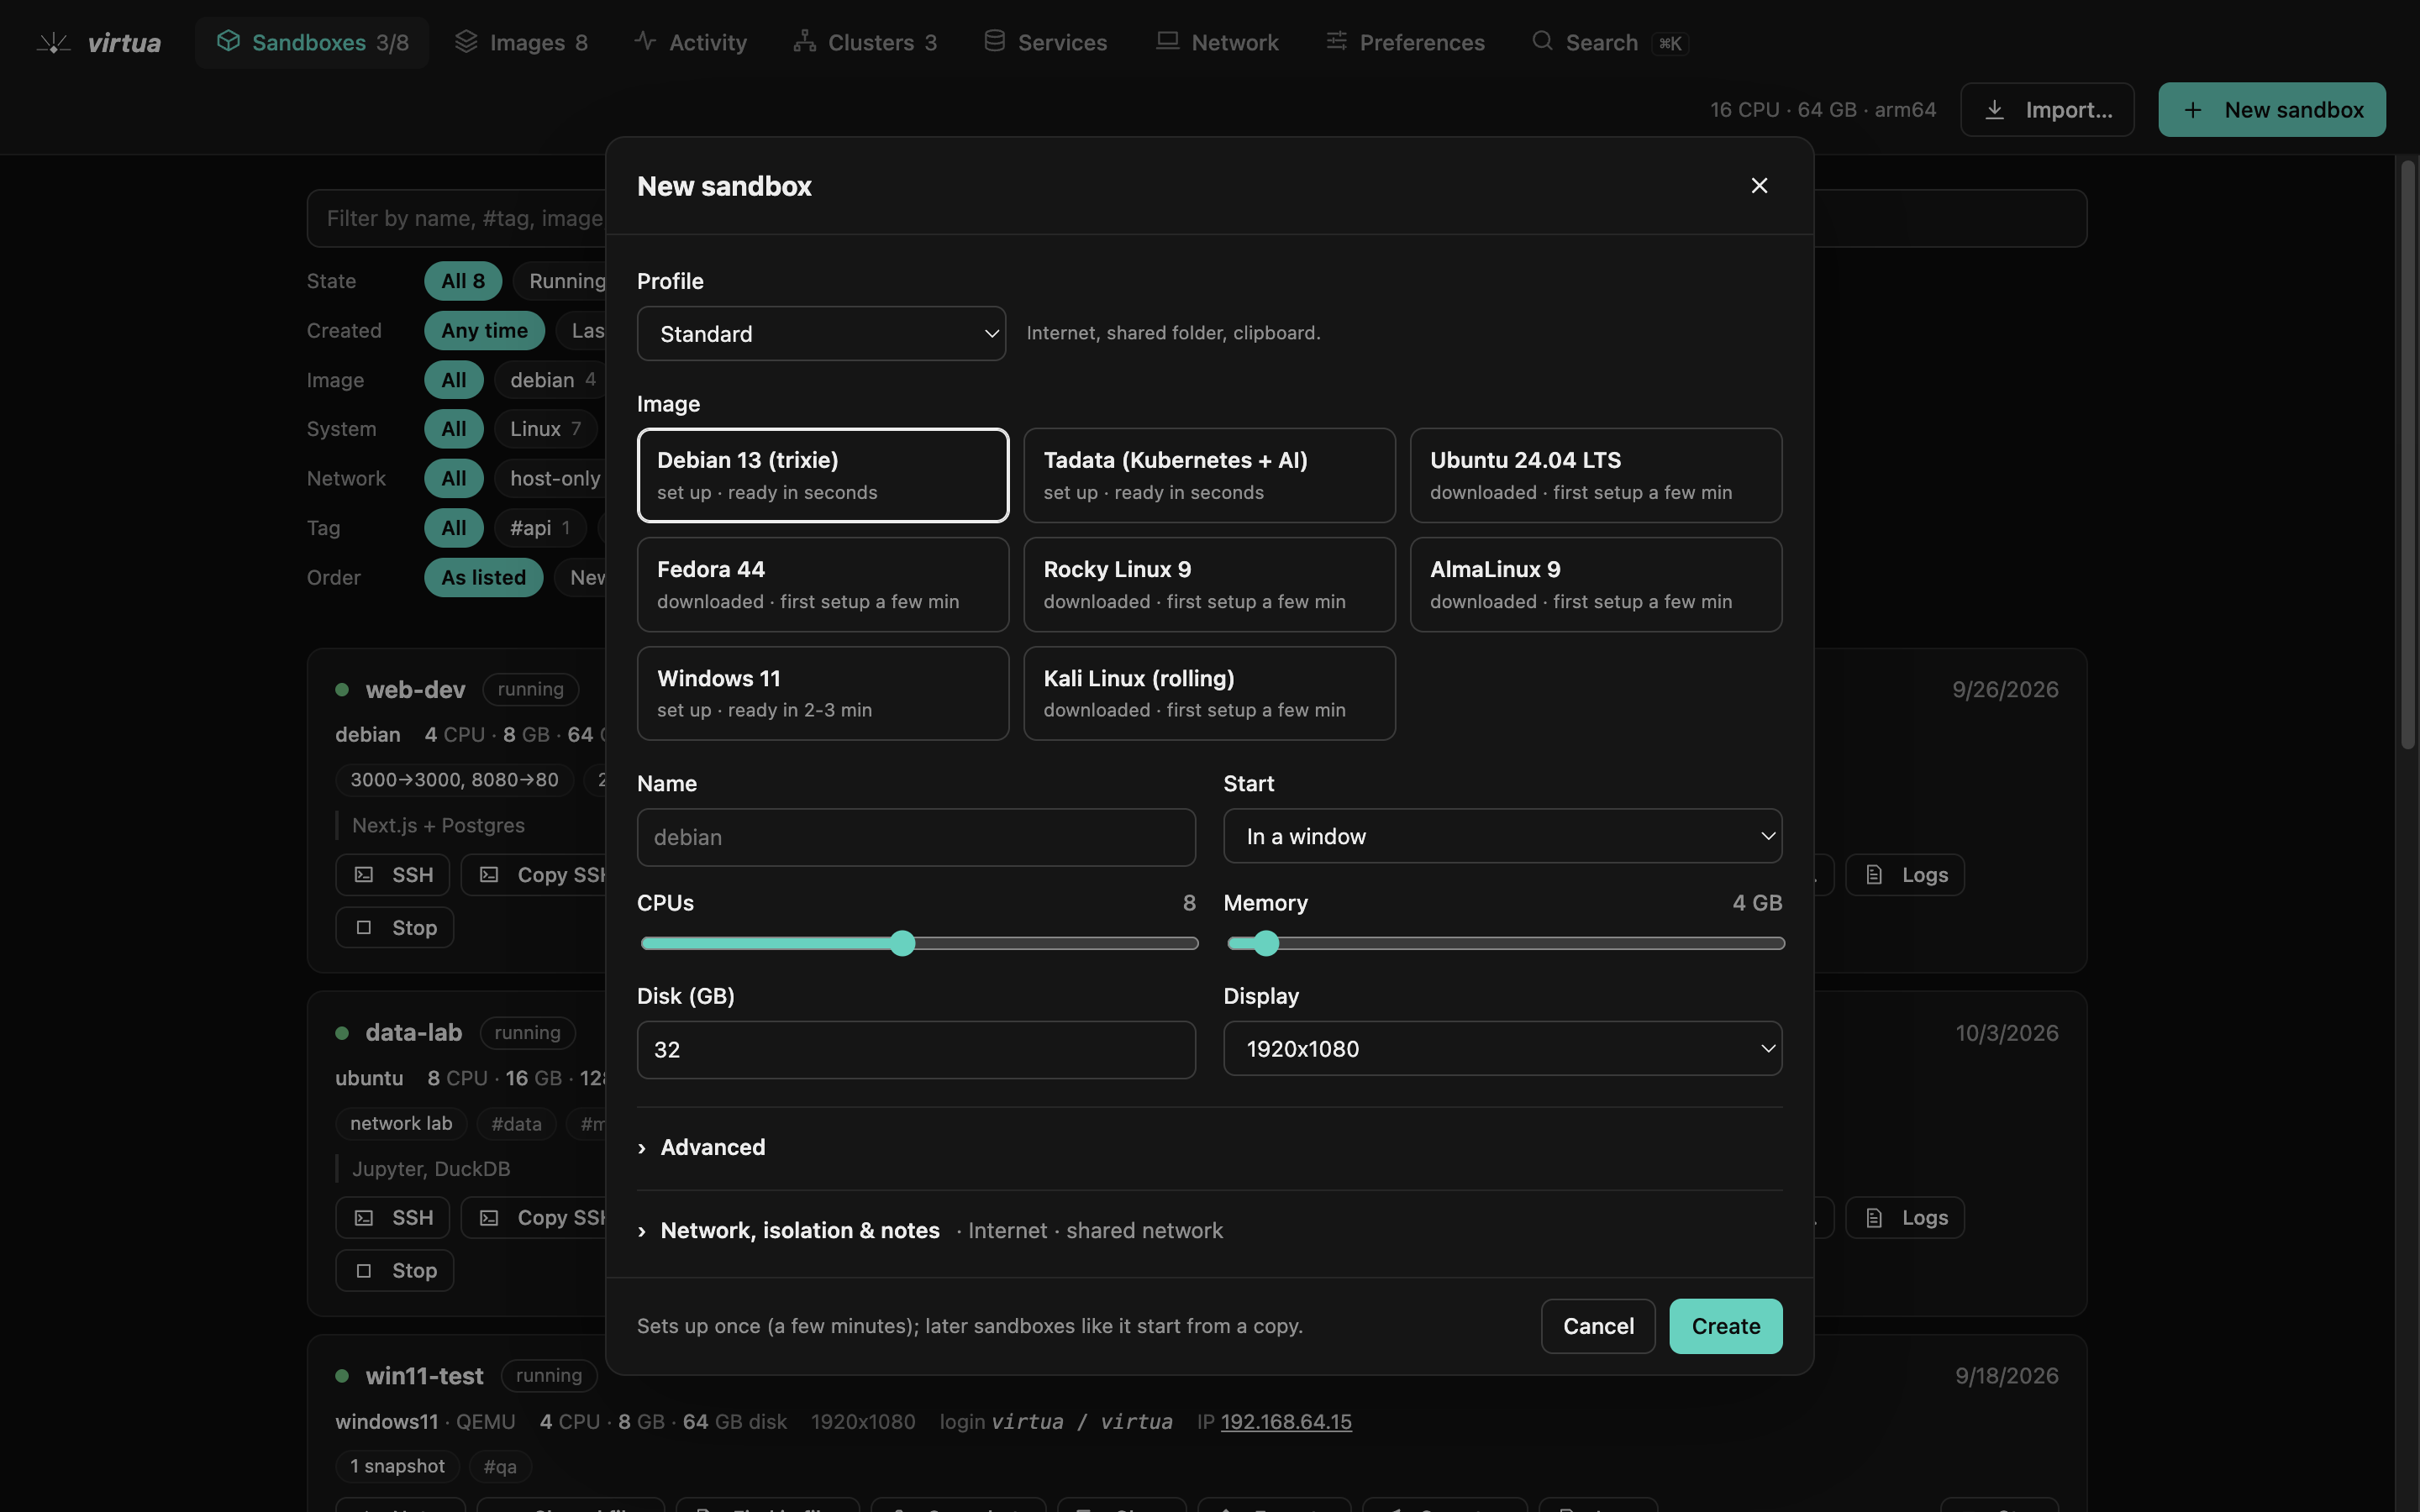Close the New sandbox dialog
This screenshot has height=1512, width=2420.
1759,186
